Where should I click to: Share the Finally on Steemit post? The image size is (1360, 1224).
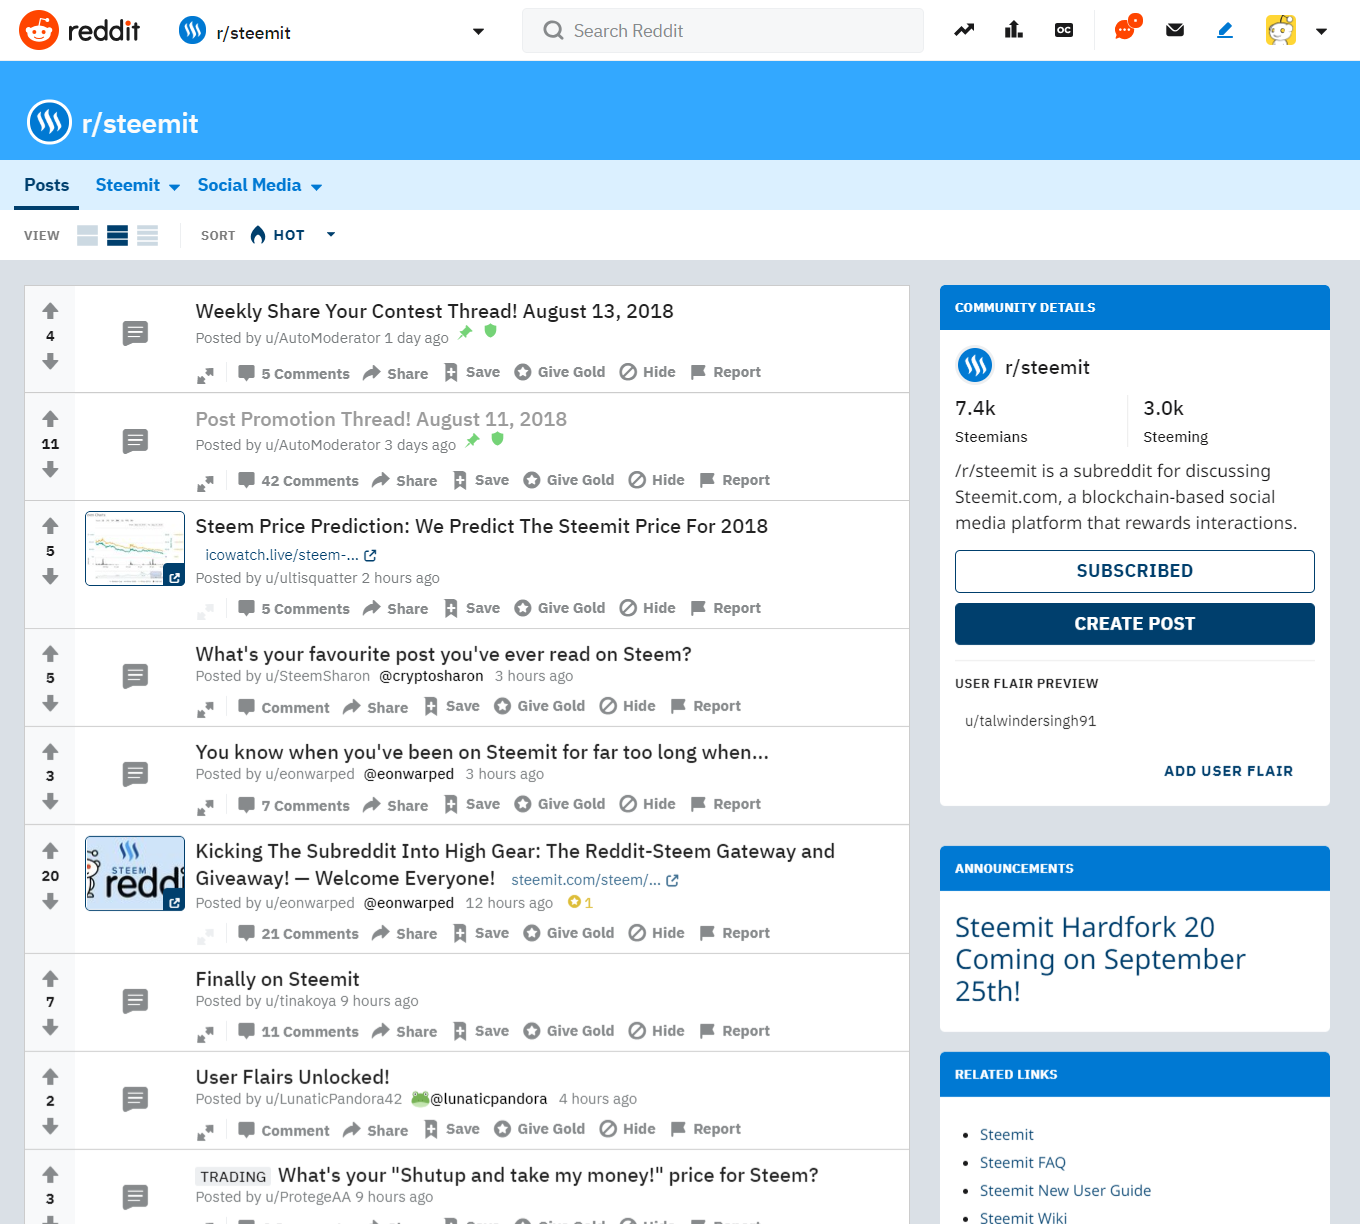point(404,1031)
